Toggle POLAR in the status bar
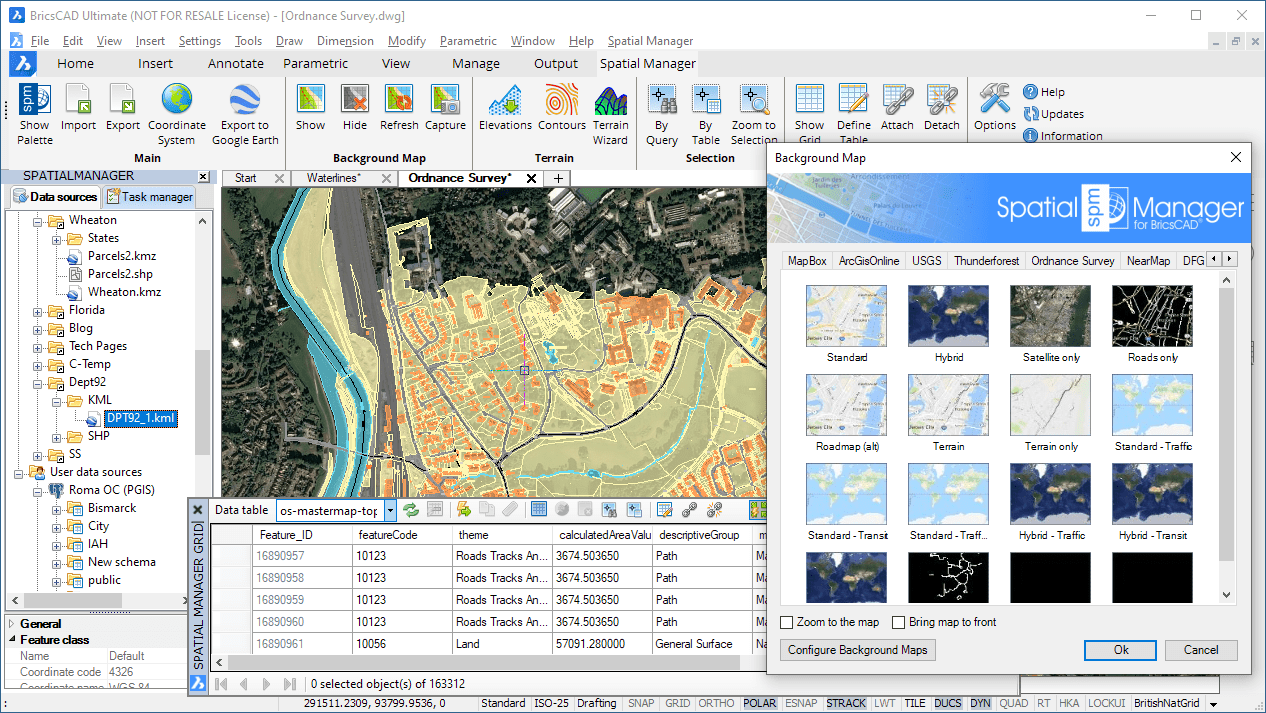Viewport: 1266px width, 713px height. pos(760,703)
